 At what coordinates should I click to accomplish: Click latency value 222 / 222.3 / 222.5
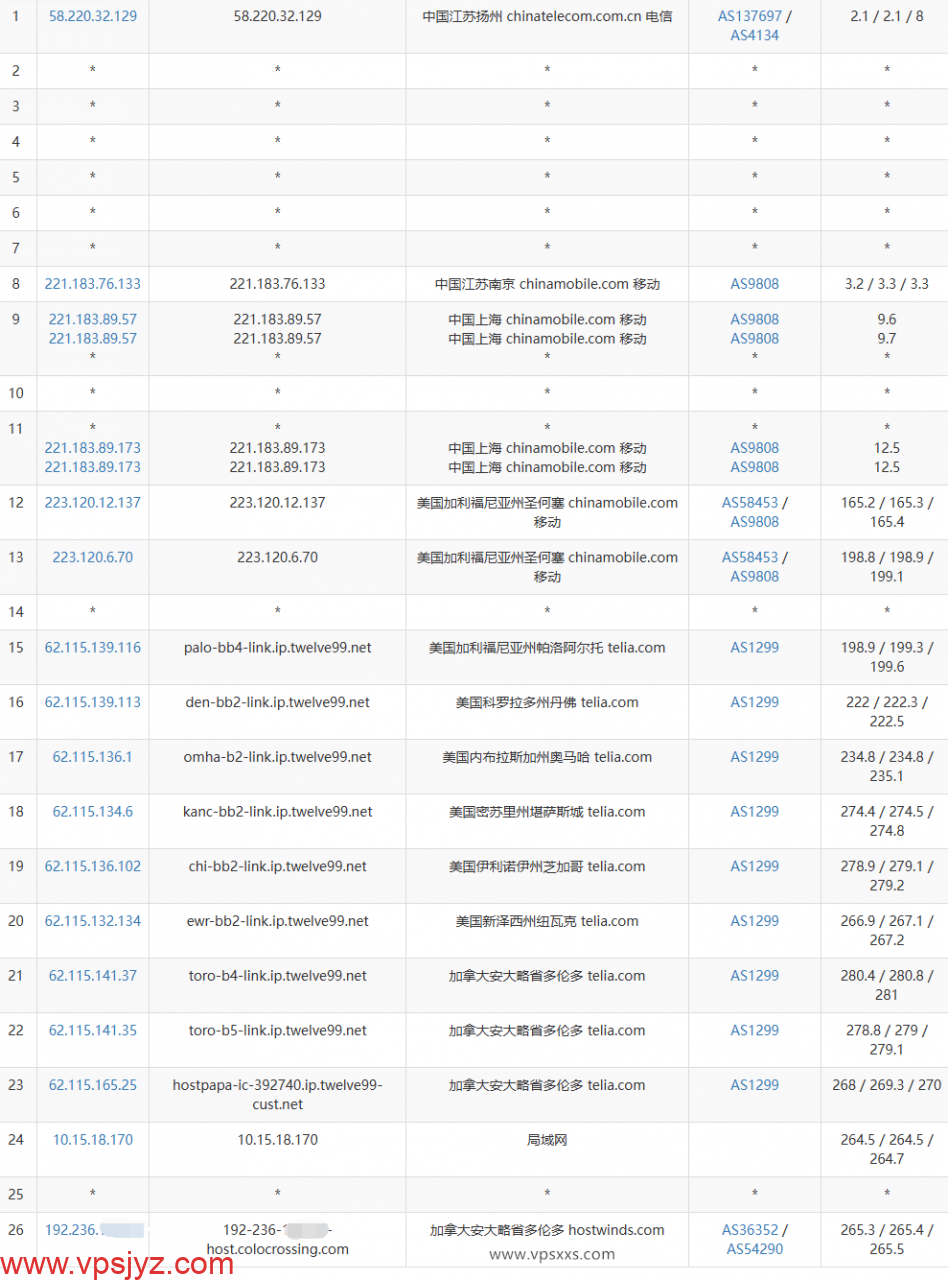pos(887,712)
